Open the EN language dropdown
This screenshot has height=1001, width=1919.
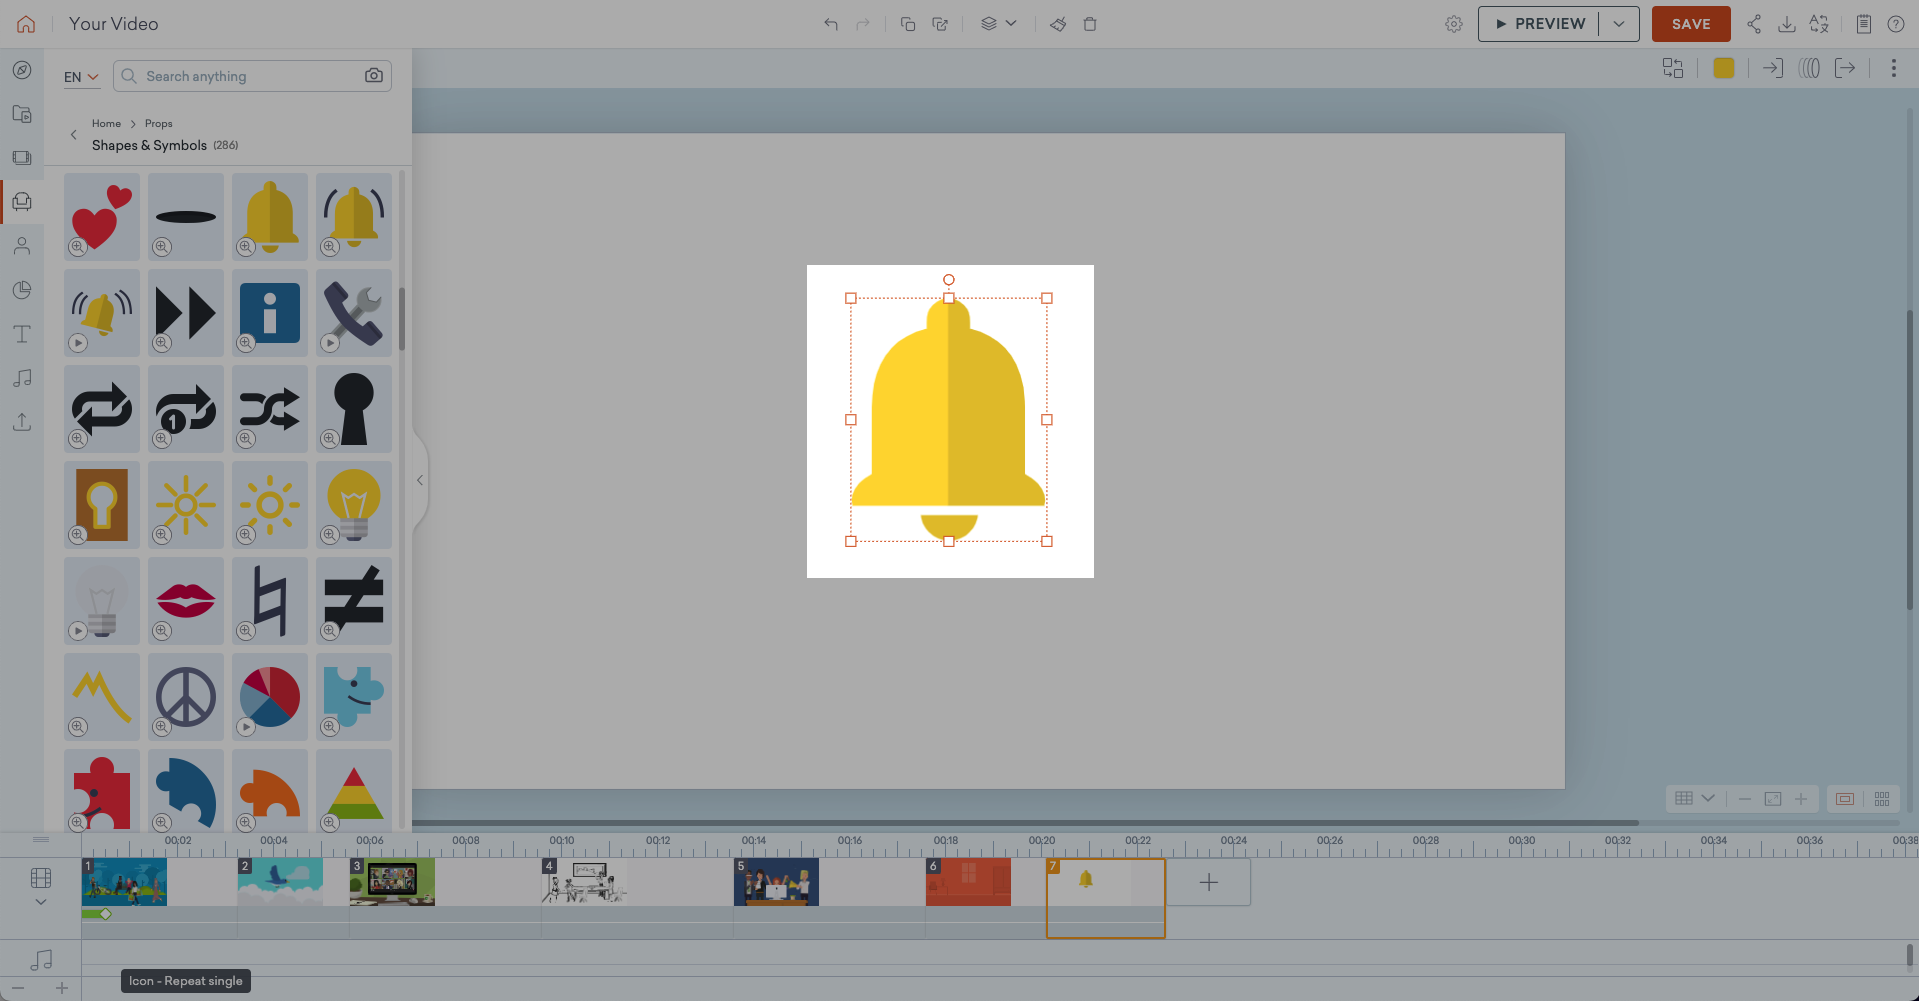pos(82,76)
